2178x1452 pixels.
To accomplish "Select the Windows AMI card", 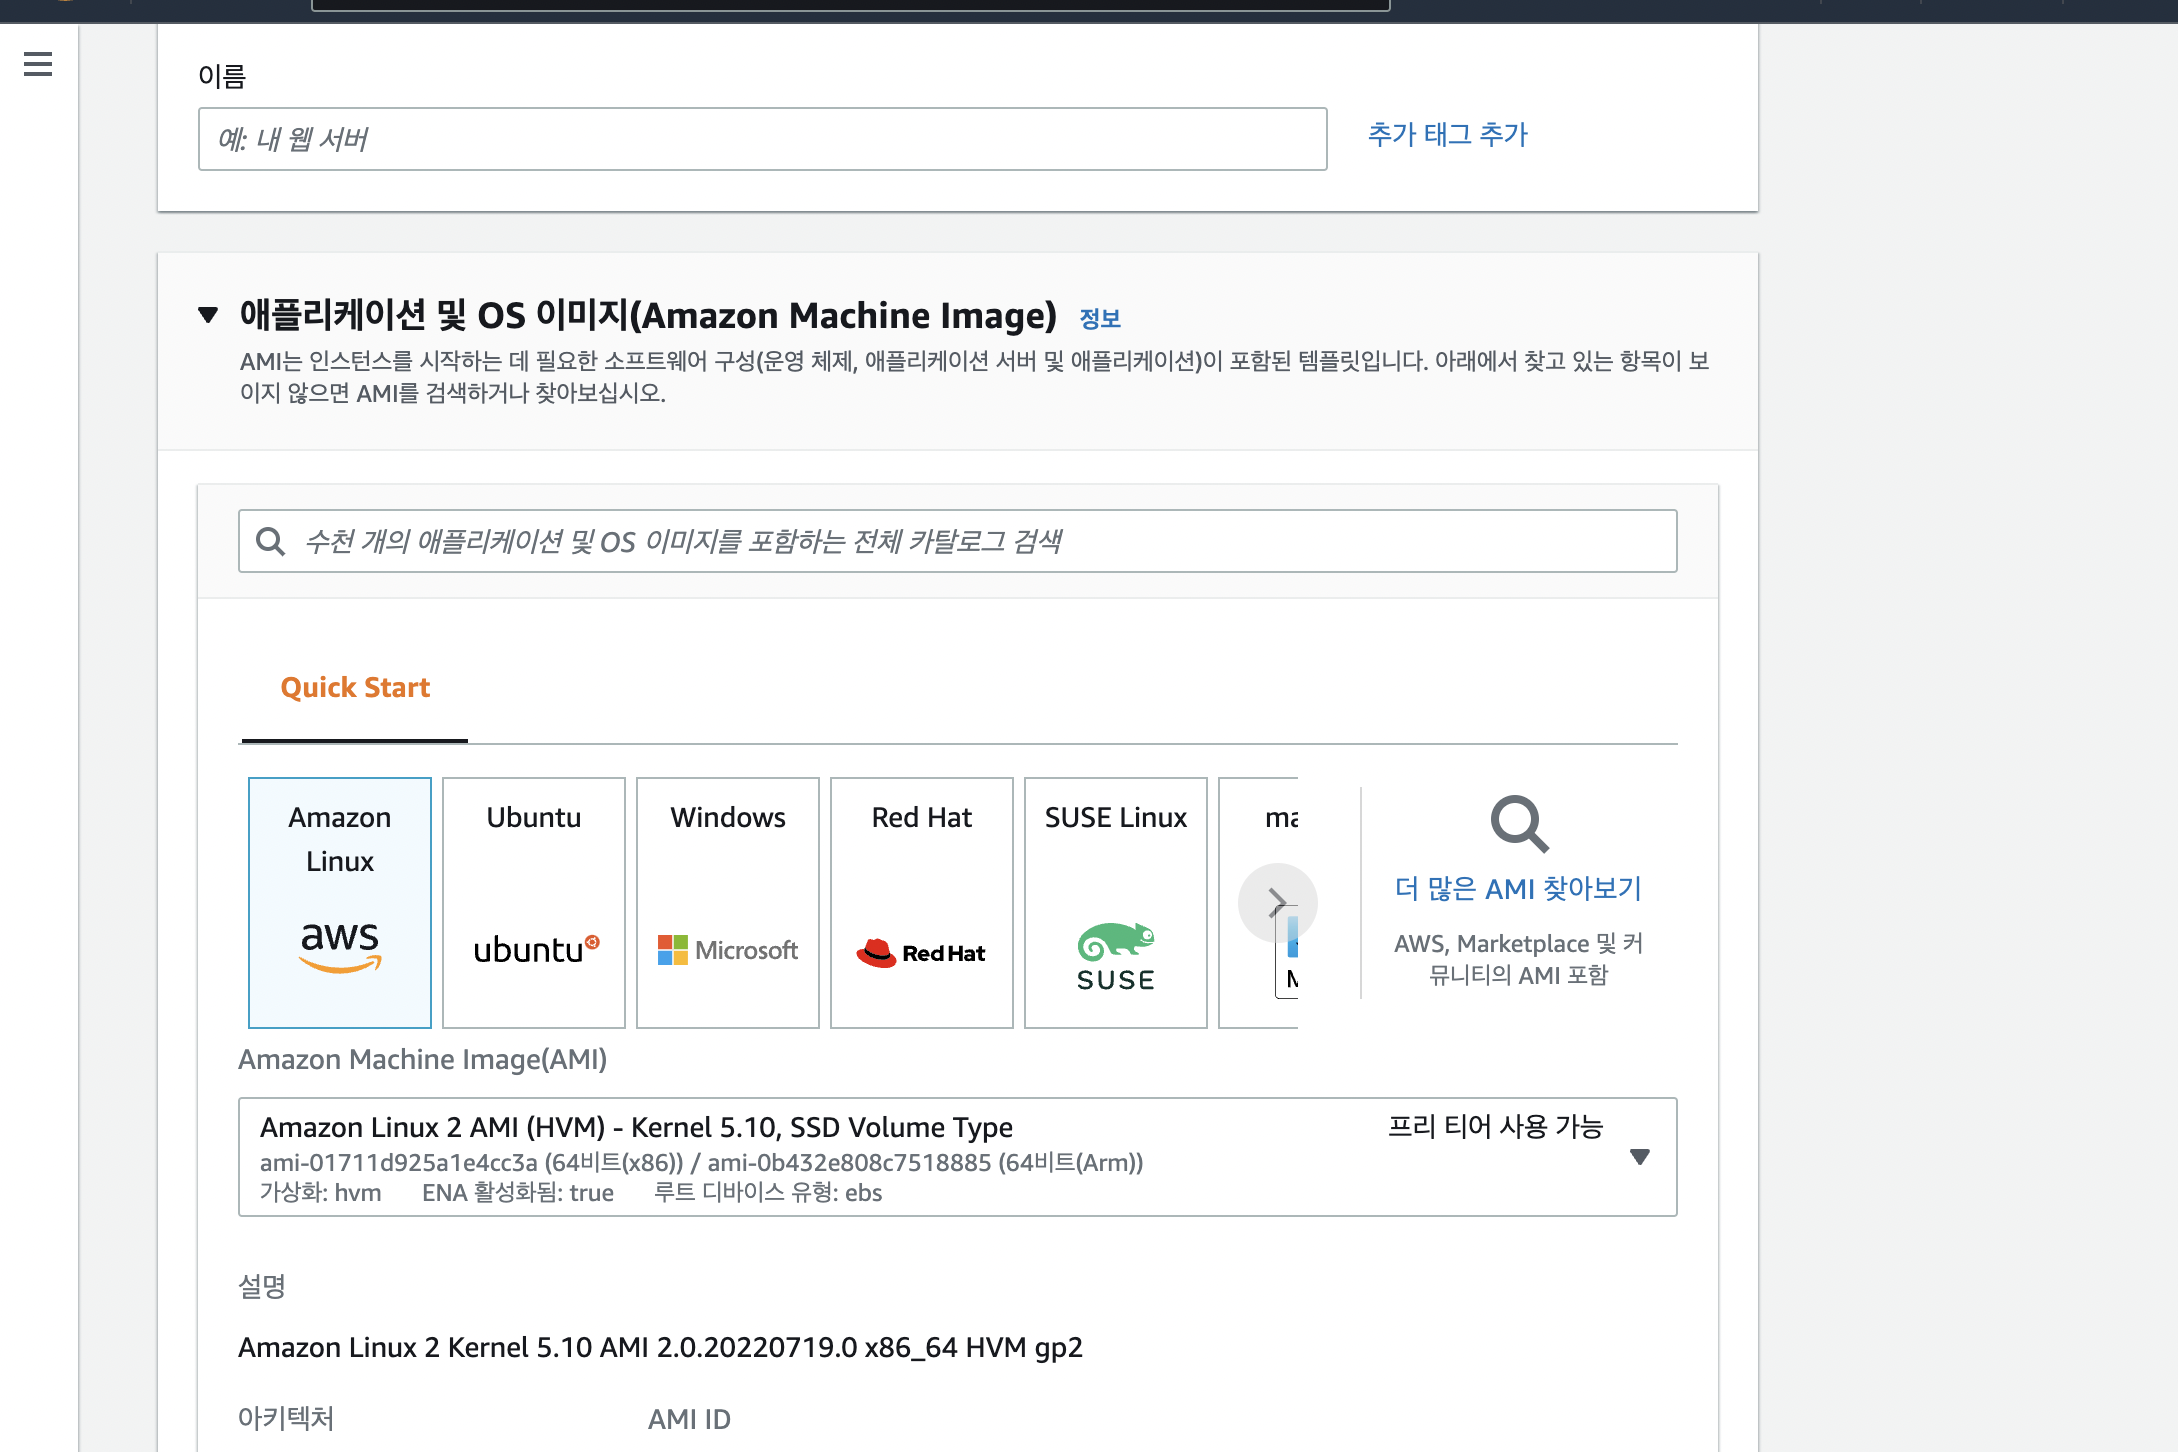I will pyautogui.click(x=728, y=903).
